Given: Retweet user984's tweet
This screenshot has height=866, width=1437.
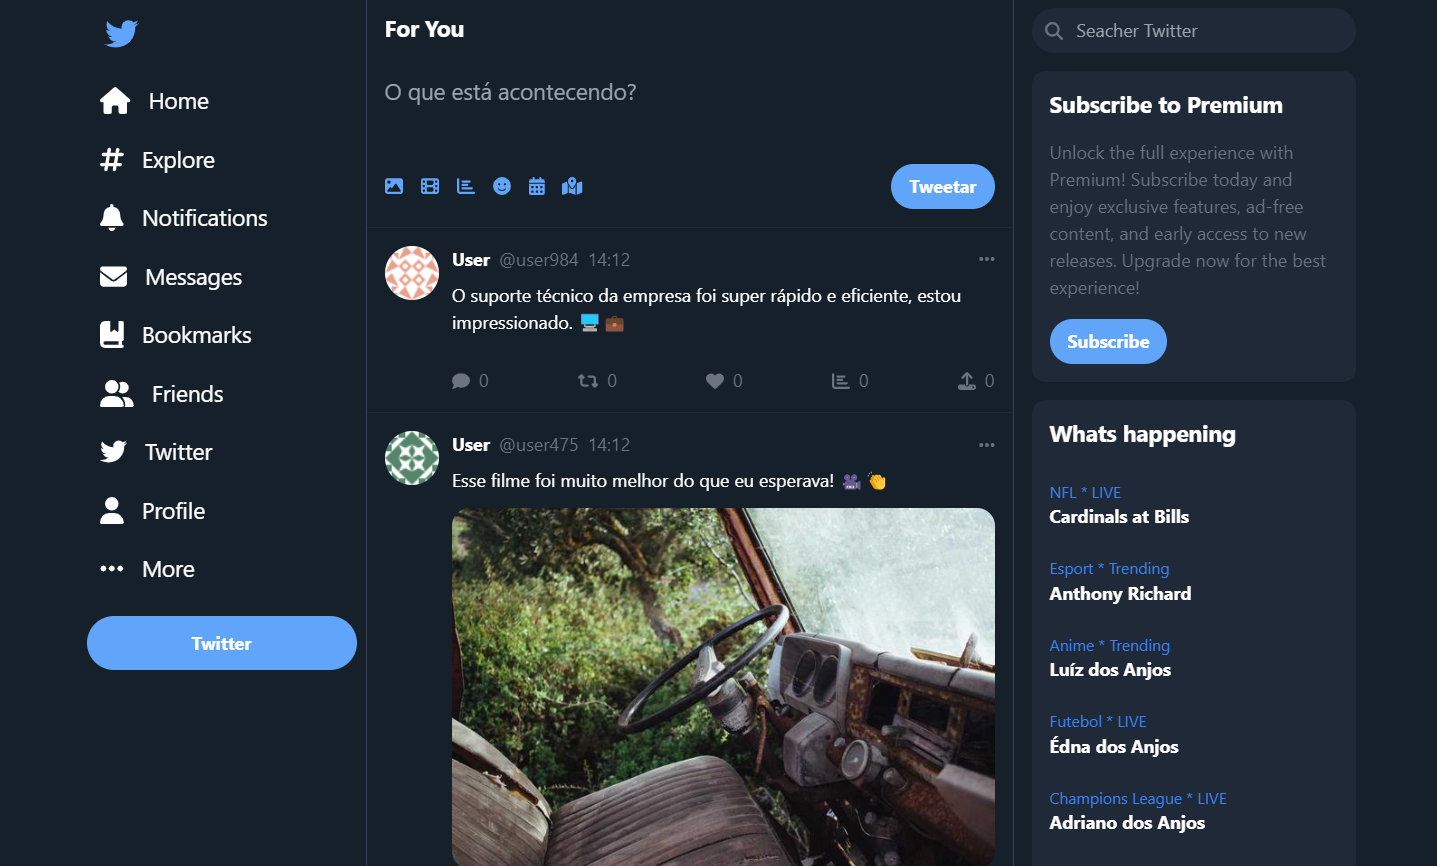Looking at the screenshot, I should pos(588,381).
